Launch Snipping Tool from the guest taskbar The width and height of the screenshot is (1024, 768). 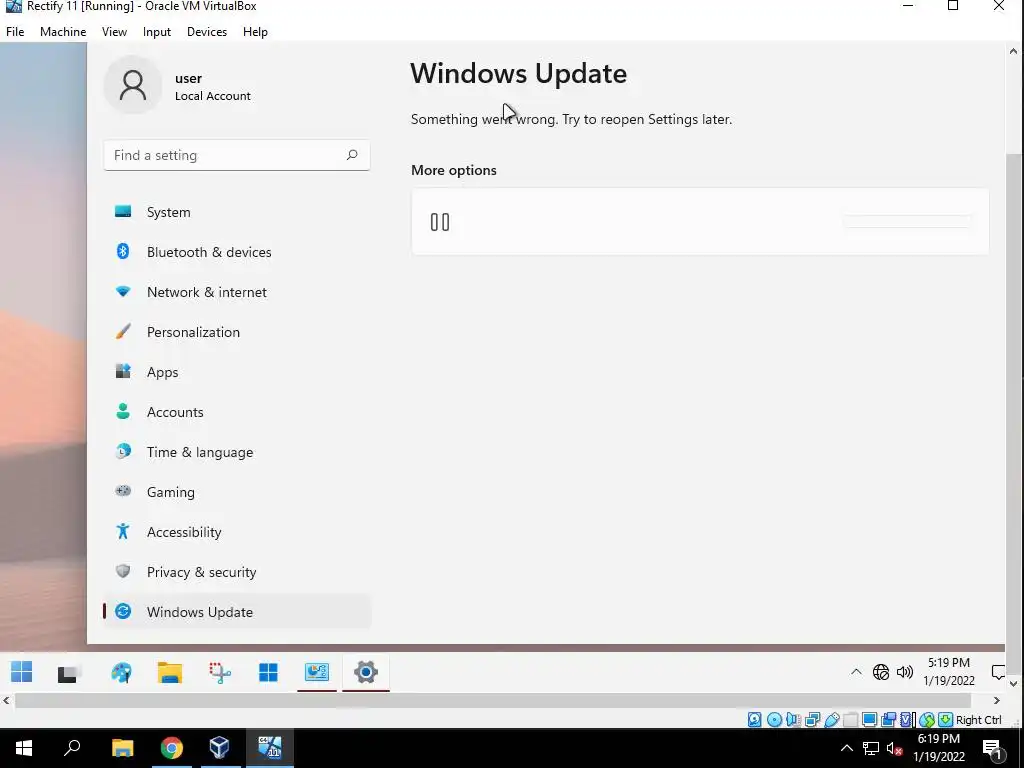[x=219, y=673]
